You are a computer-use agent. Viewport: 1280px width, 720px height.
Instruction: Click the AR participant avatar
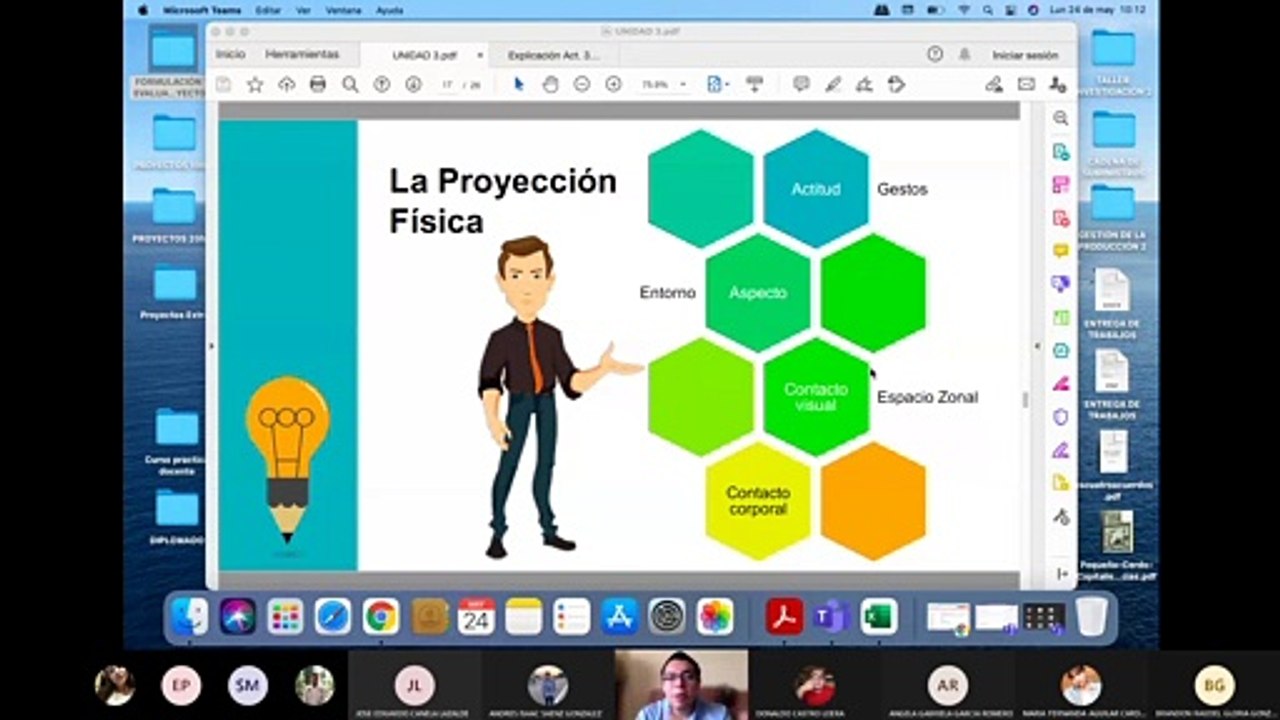947,686
